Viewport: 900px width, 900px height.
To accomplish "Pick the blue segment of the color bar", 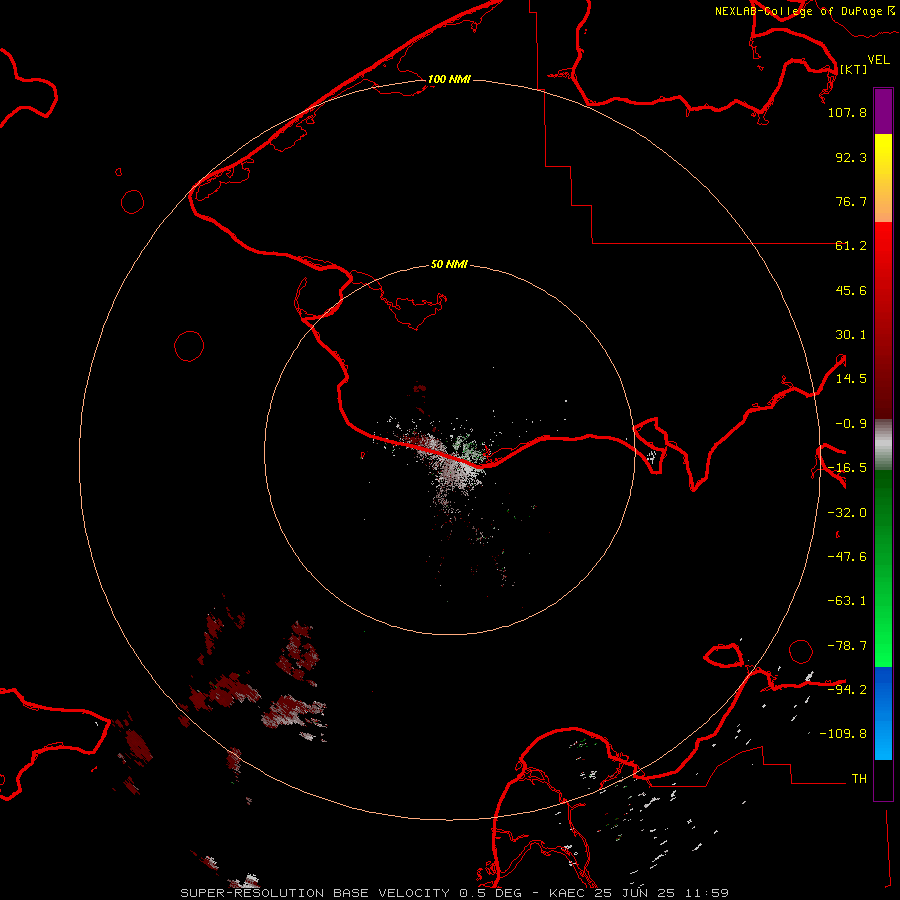I will click(883, 713).
